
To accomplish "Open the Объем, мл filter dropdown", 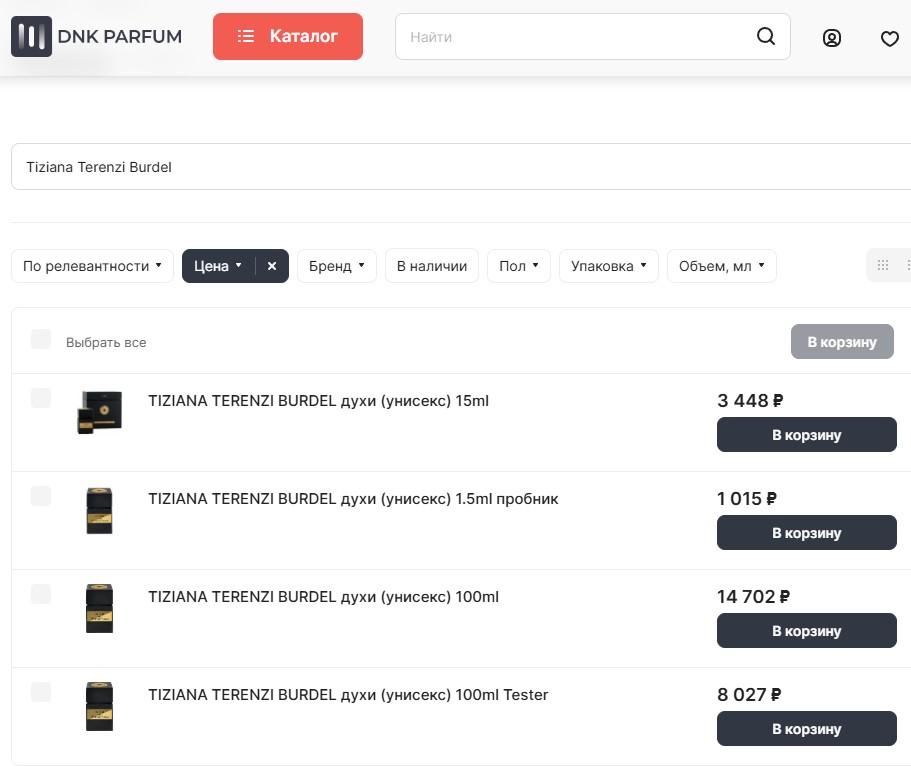I will tap(722, 266).
